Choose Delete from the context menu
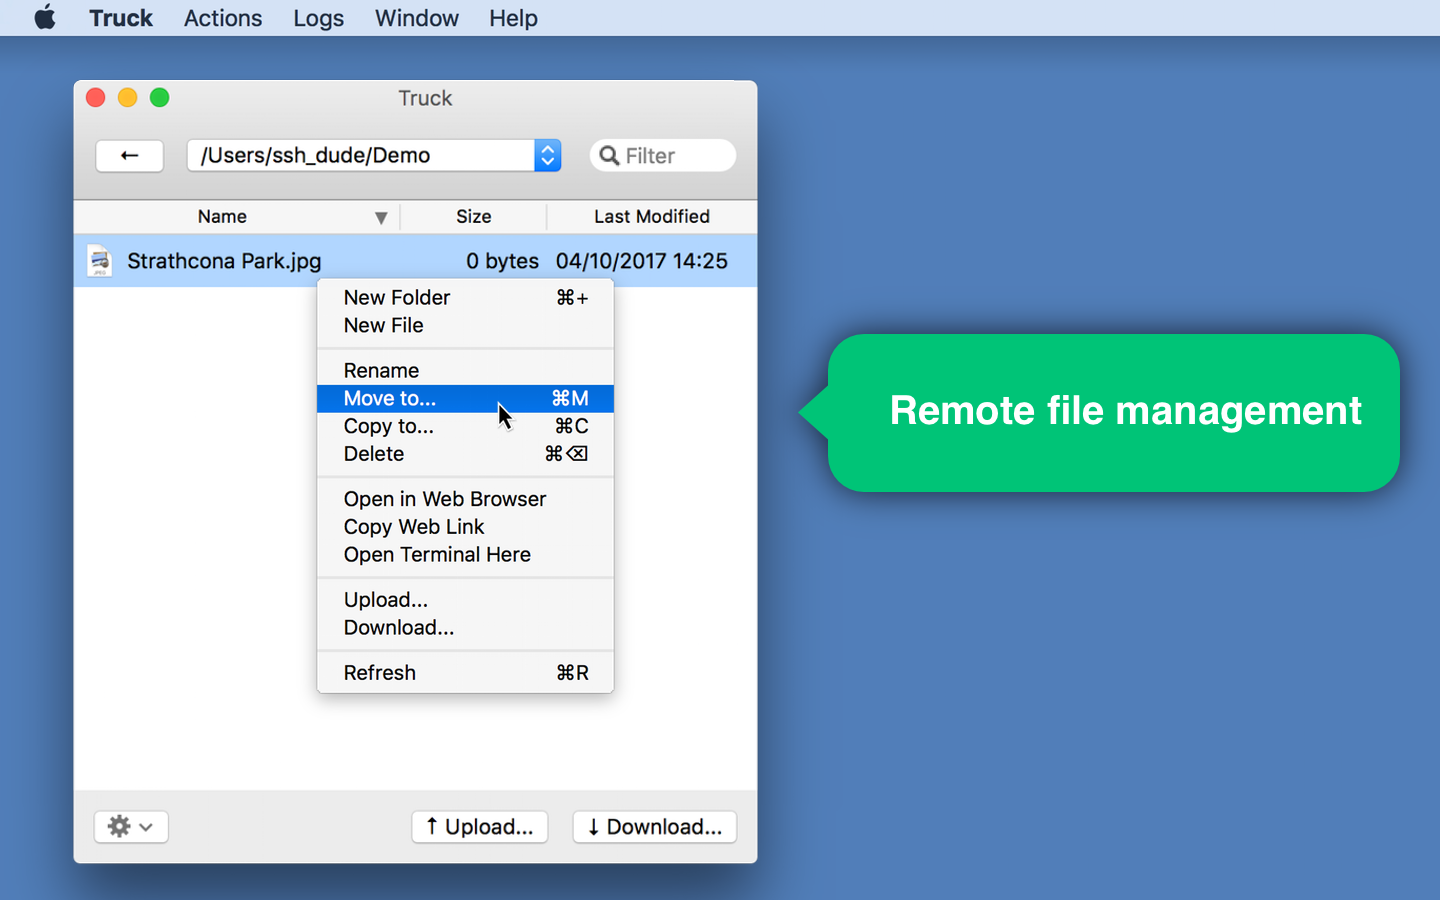1440x900 pixels. tap(465, 454)
